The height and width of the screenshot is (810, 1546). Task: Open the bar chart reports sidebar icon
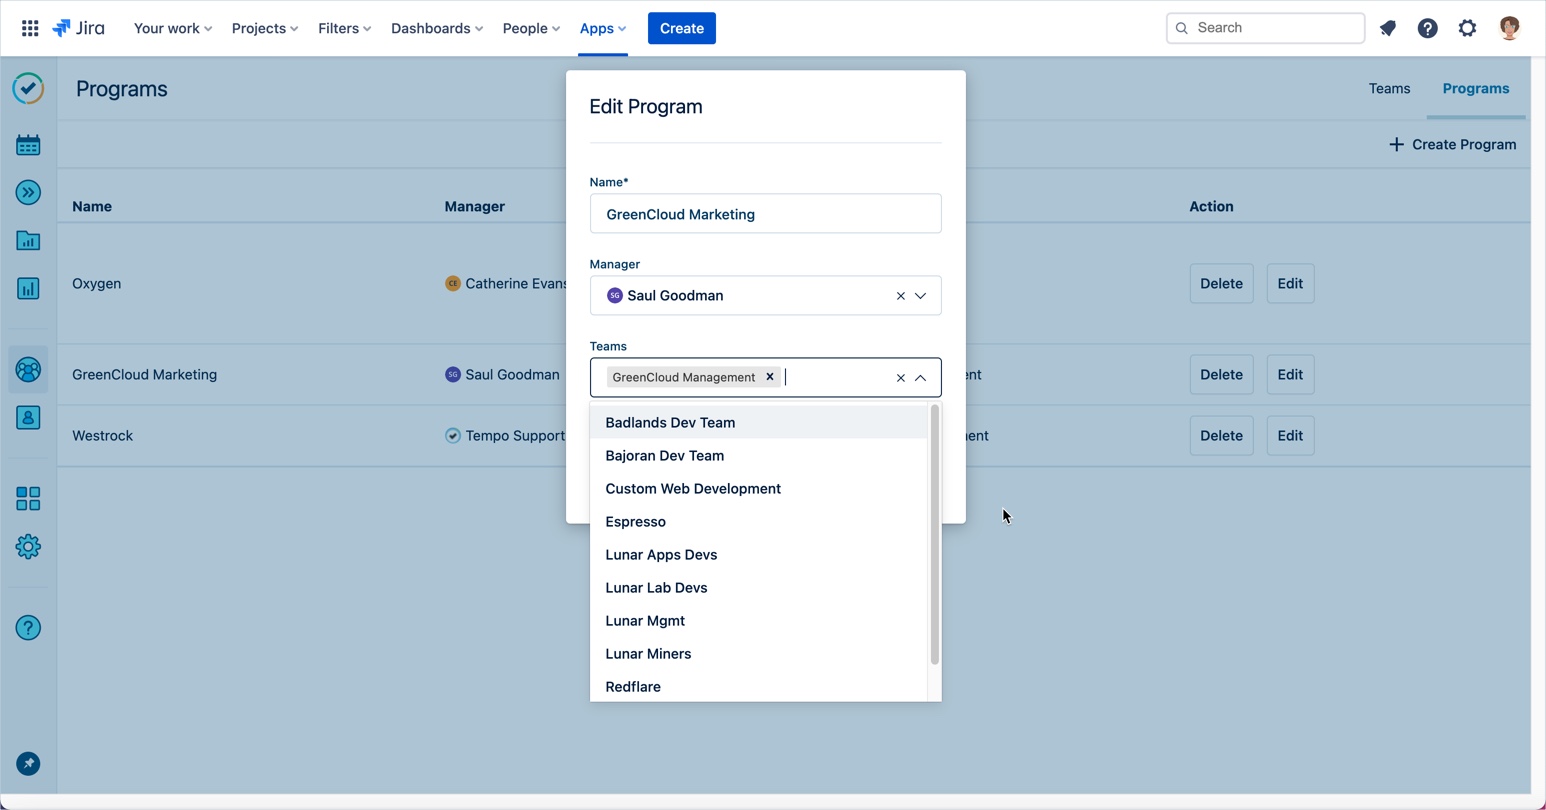pos(28,289)
